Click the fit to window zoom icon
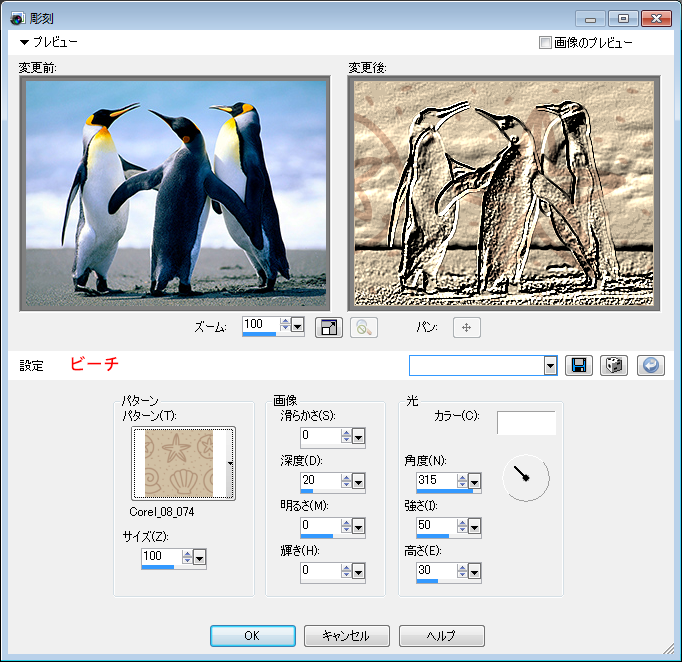The width and height of the screenshot is (682, 662). pos(329,327)
